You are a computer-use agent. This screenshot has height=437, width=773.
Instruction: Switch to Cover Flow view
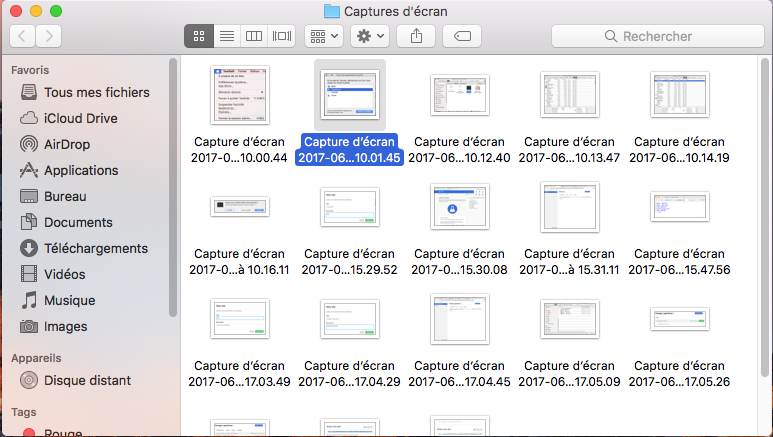[x=281, y=36]
